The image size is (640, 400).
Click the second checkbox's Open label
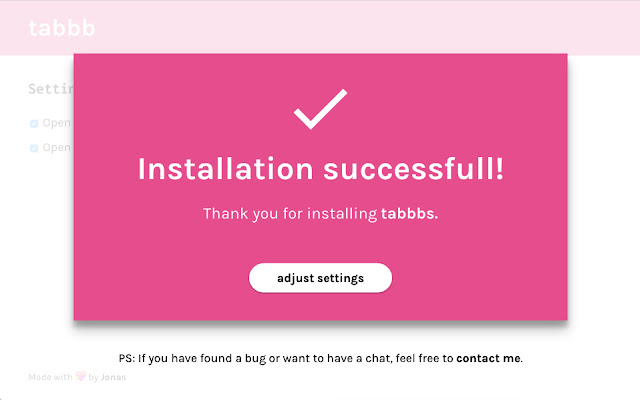pos(56,148)
